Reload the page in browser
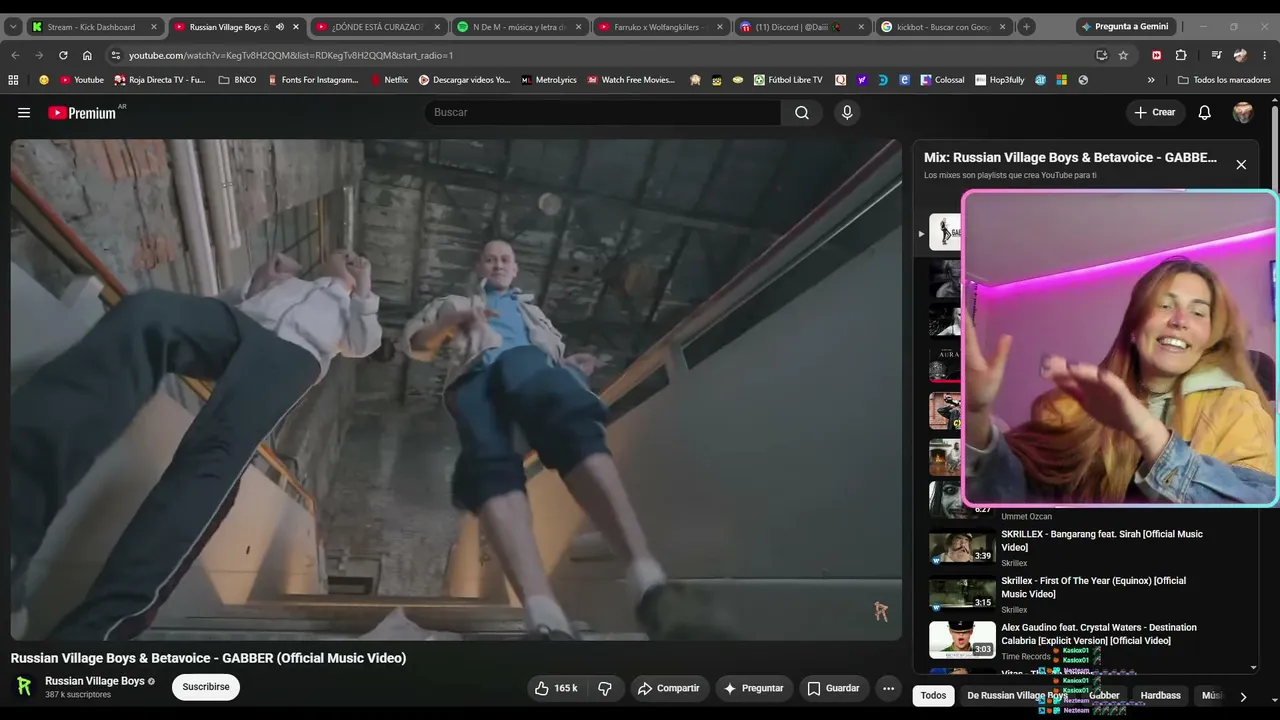 click(x=63, y=55)
